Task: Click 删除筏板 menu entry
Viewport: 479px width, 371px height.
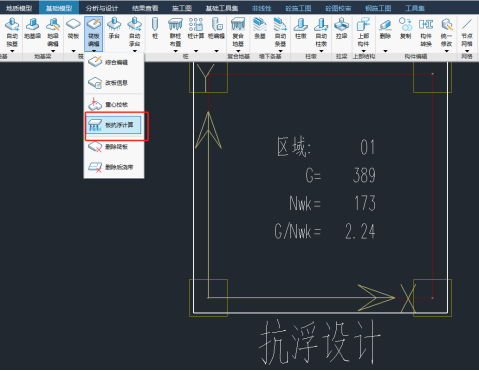Action: coord(113,147)
